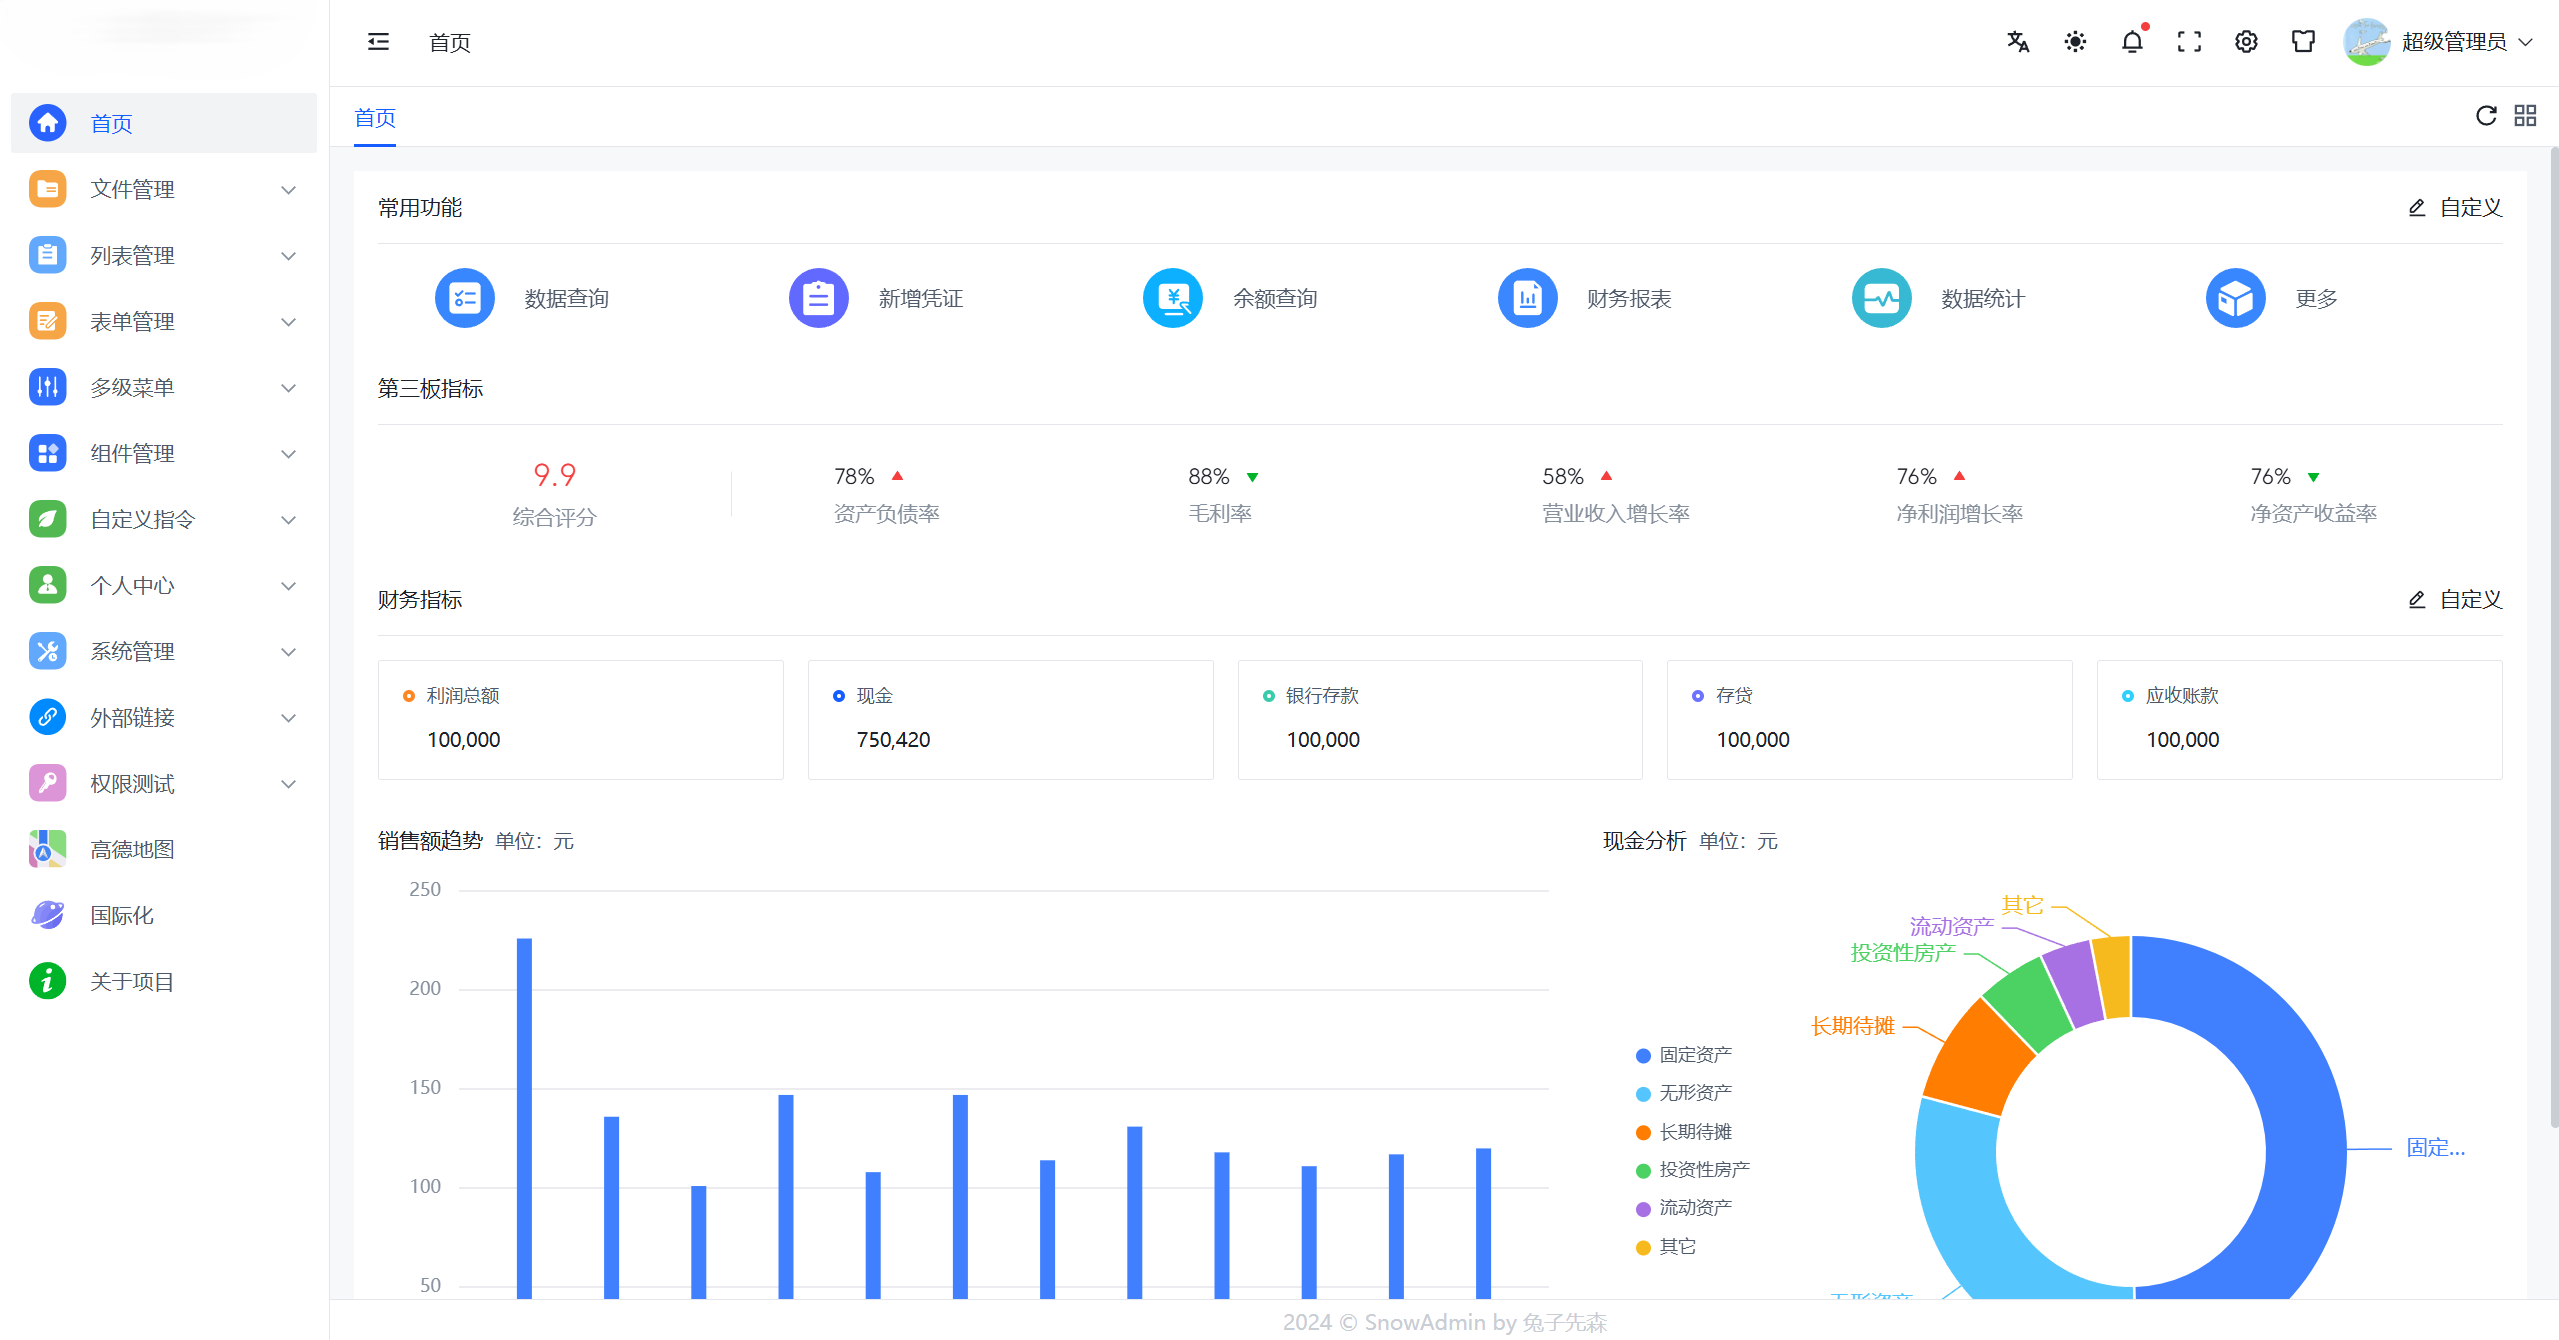Click the 现金 card showing 750,420
The height and width of the screenshot is (1340, 2559).
(1009, 719)
